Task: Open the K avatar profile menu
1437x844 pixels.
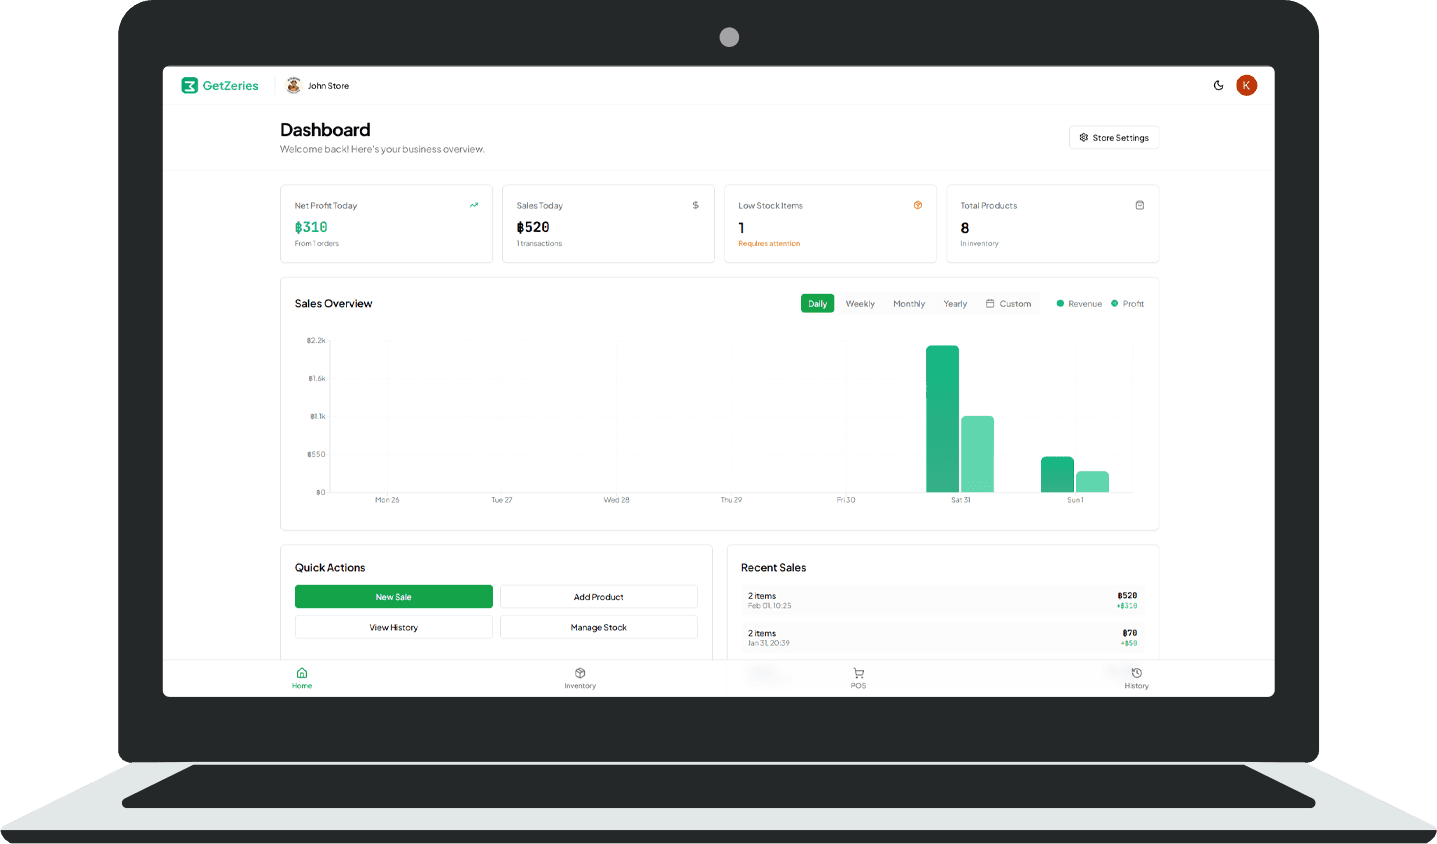Action: point(1246,85)
